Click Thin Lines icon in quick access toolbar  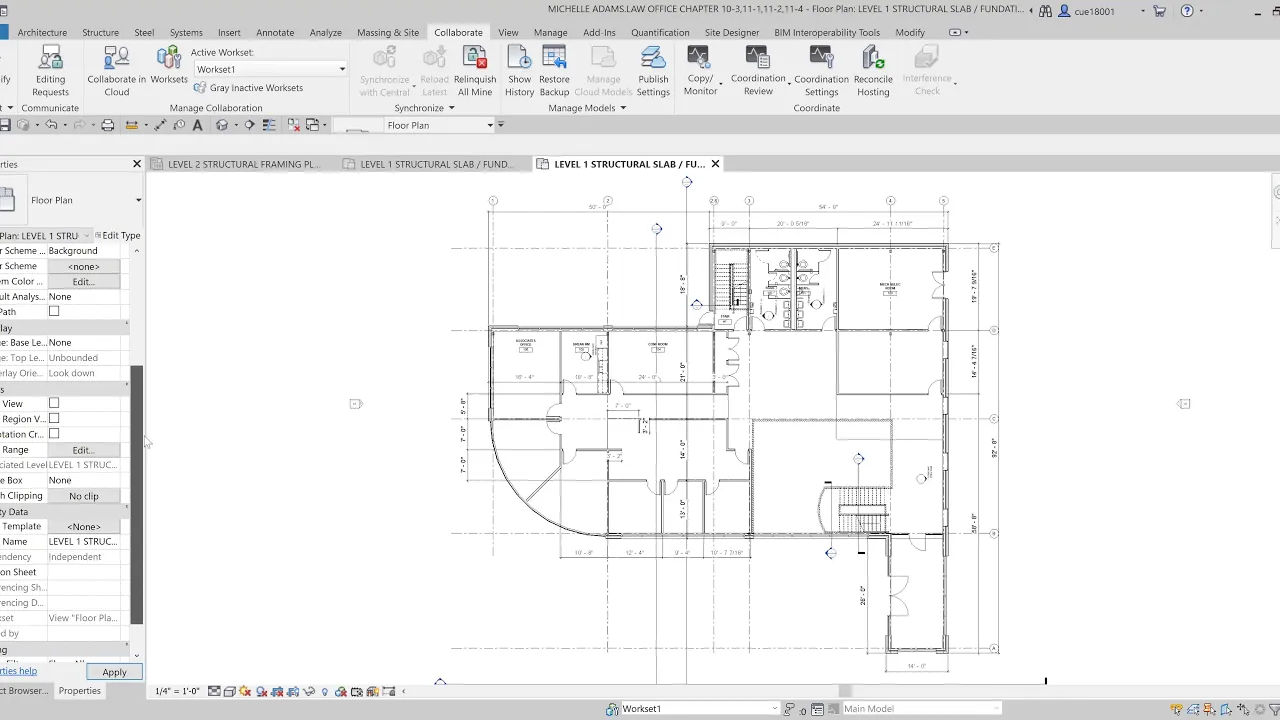point(269,125)
